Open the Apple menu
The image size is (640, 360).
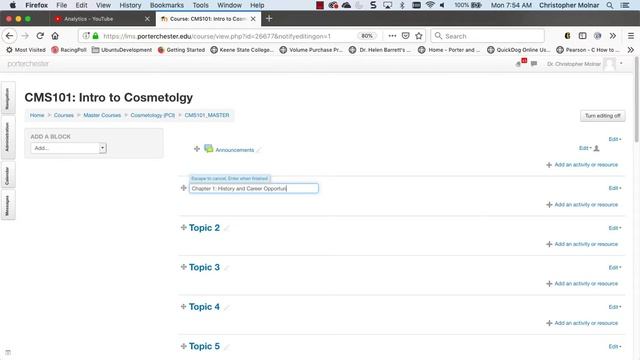click(13, 5)
